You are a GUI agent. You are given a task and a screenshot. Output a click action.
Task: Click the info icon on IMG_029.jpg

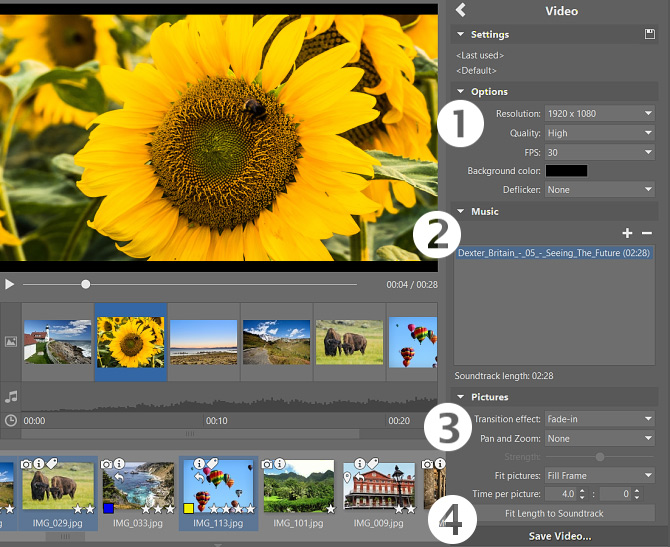pos(39,463)
